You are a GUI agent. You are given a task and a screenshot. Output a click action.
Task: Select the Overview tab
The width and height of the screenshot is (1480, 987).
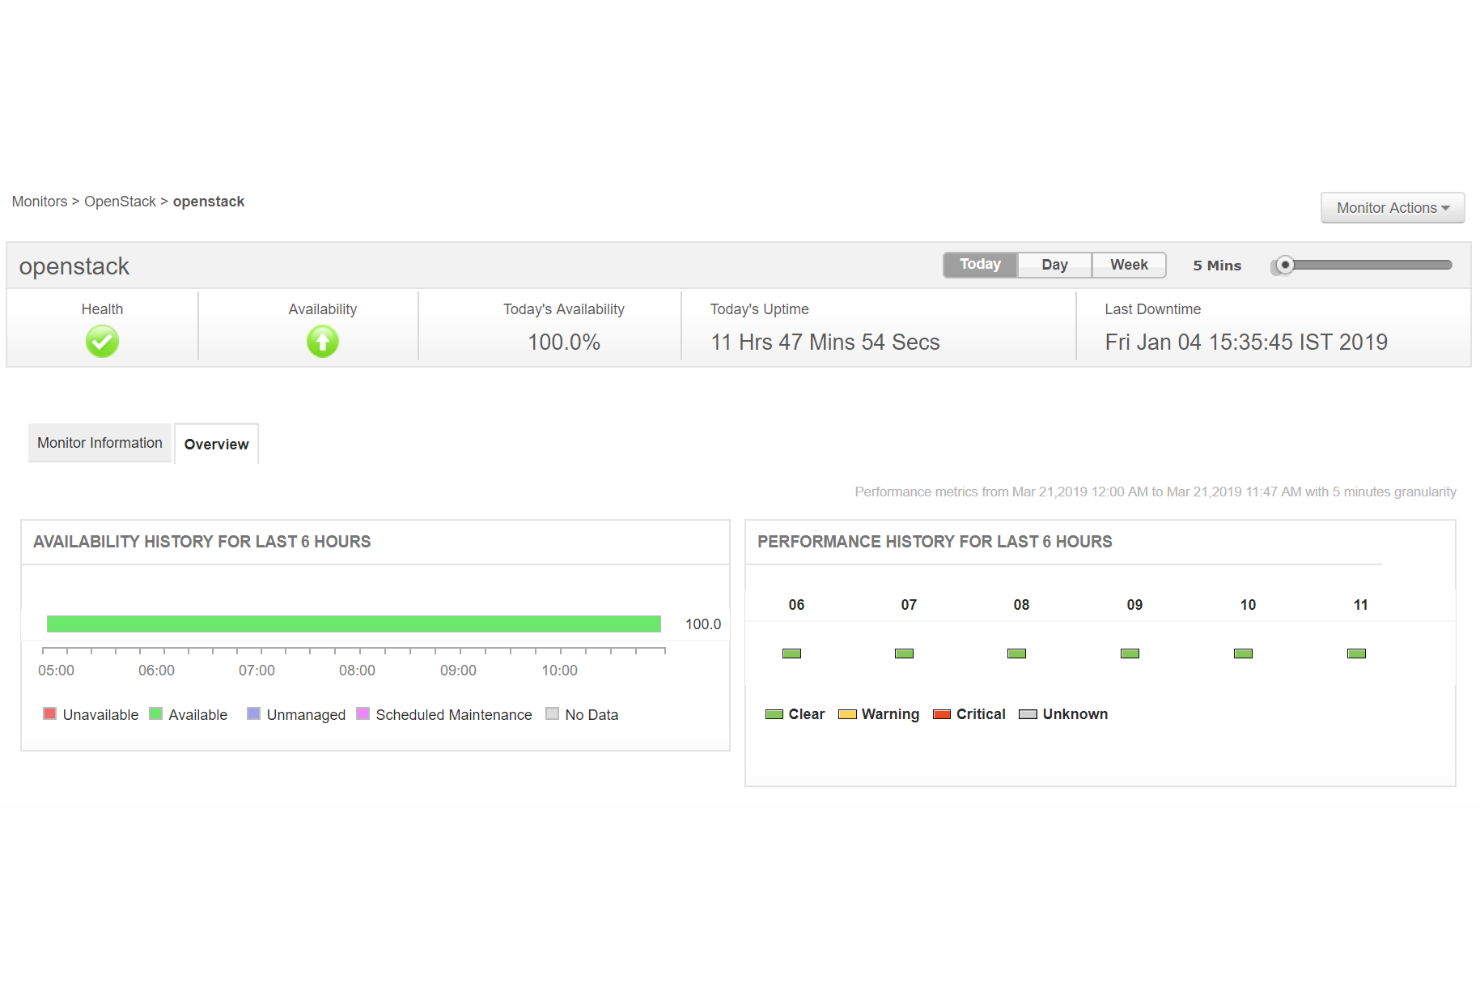pyautogui.click(x=216, y=443)
